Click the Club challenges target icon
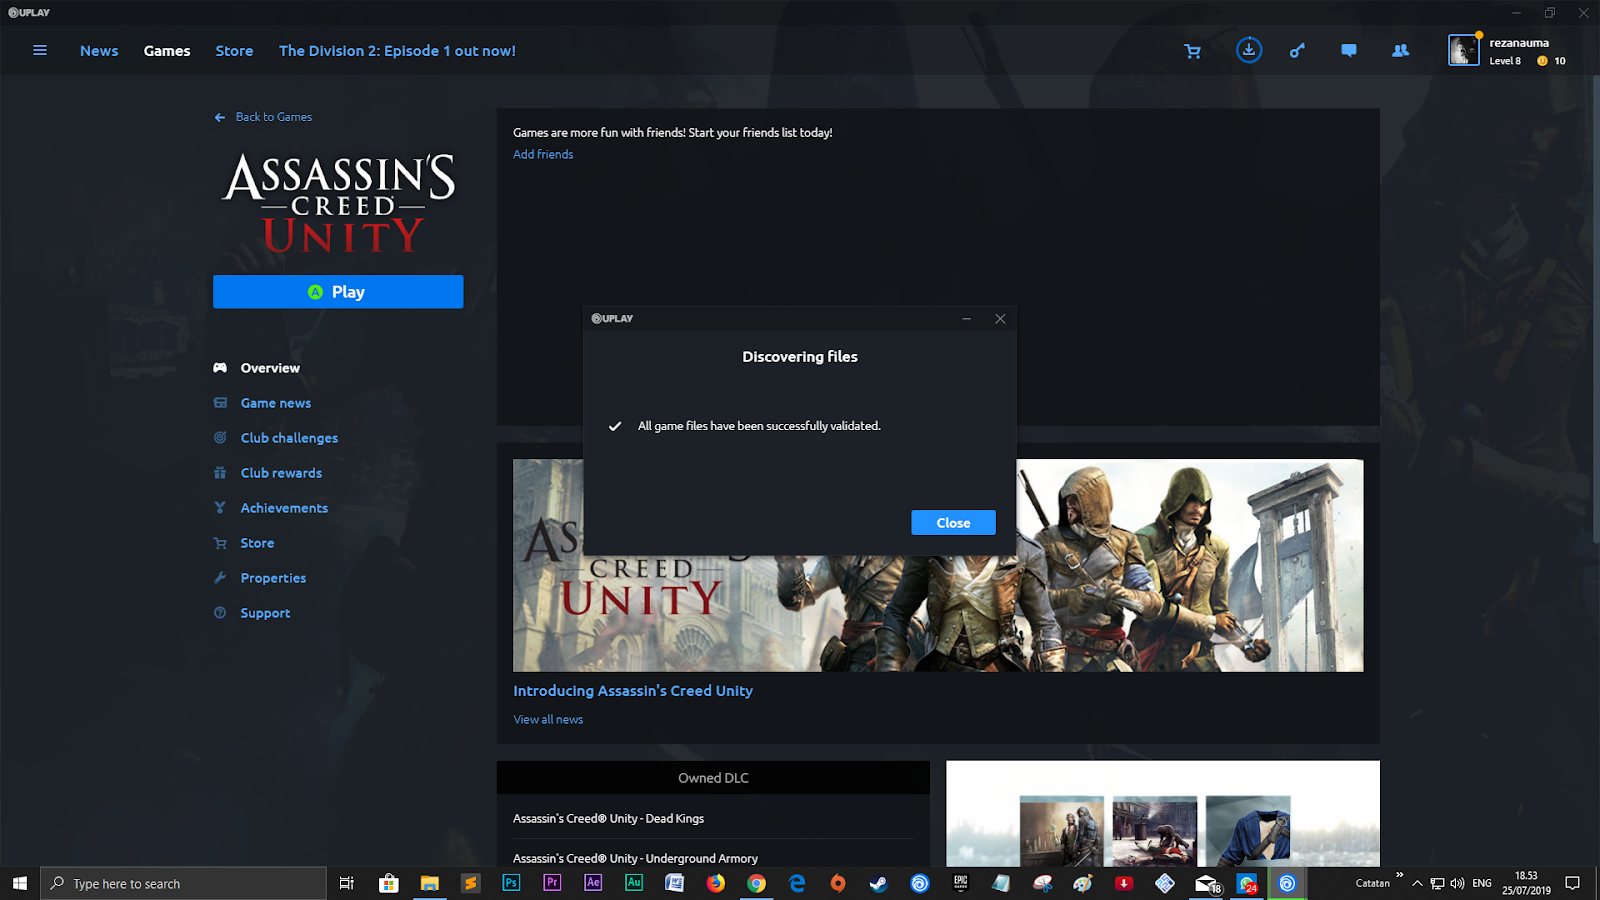Screen dimensions: 1600x900 [x=220, y=438]
